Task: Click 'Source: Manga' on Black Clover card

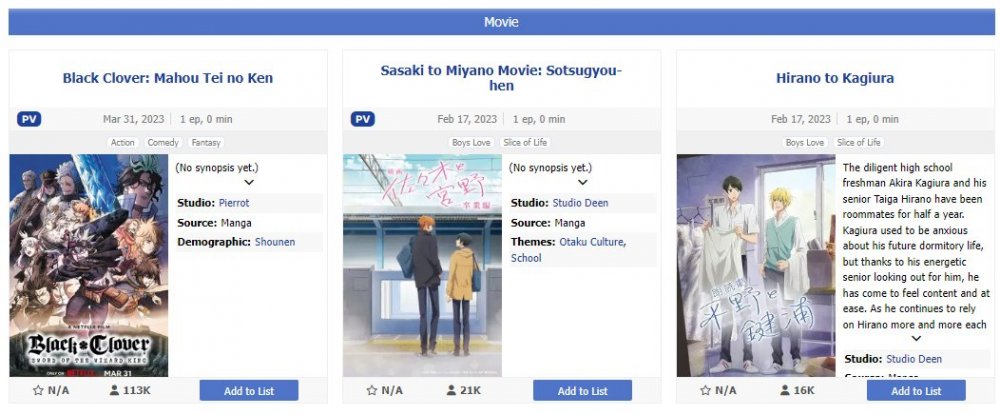Action: coord(214,223)
